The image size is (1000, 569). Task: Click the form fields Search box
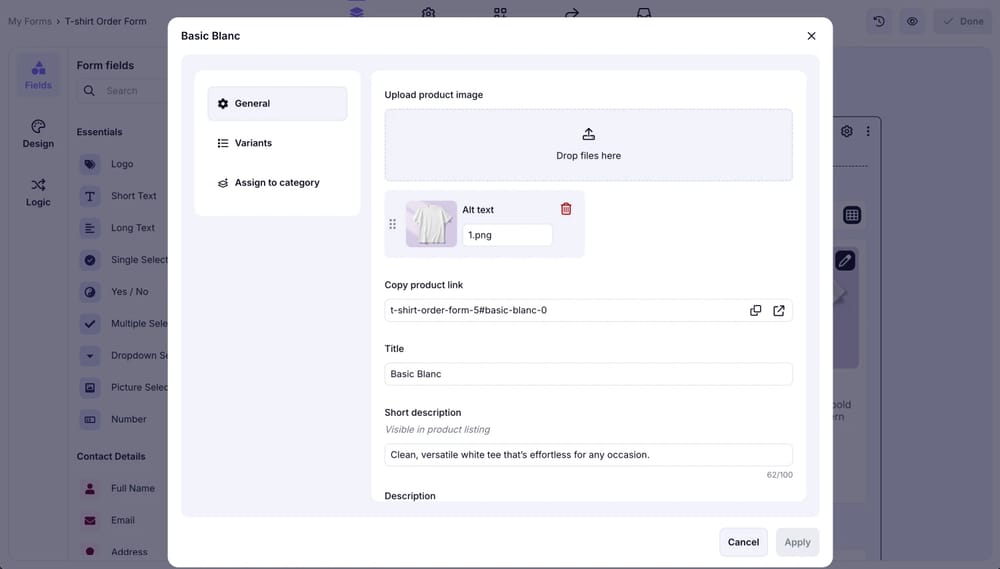122,91
